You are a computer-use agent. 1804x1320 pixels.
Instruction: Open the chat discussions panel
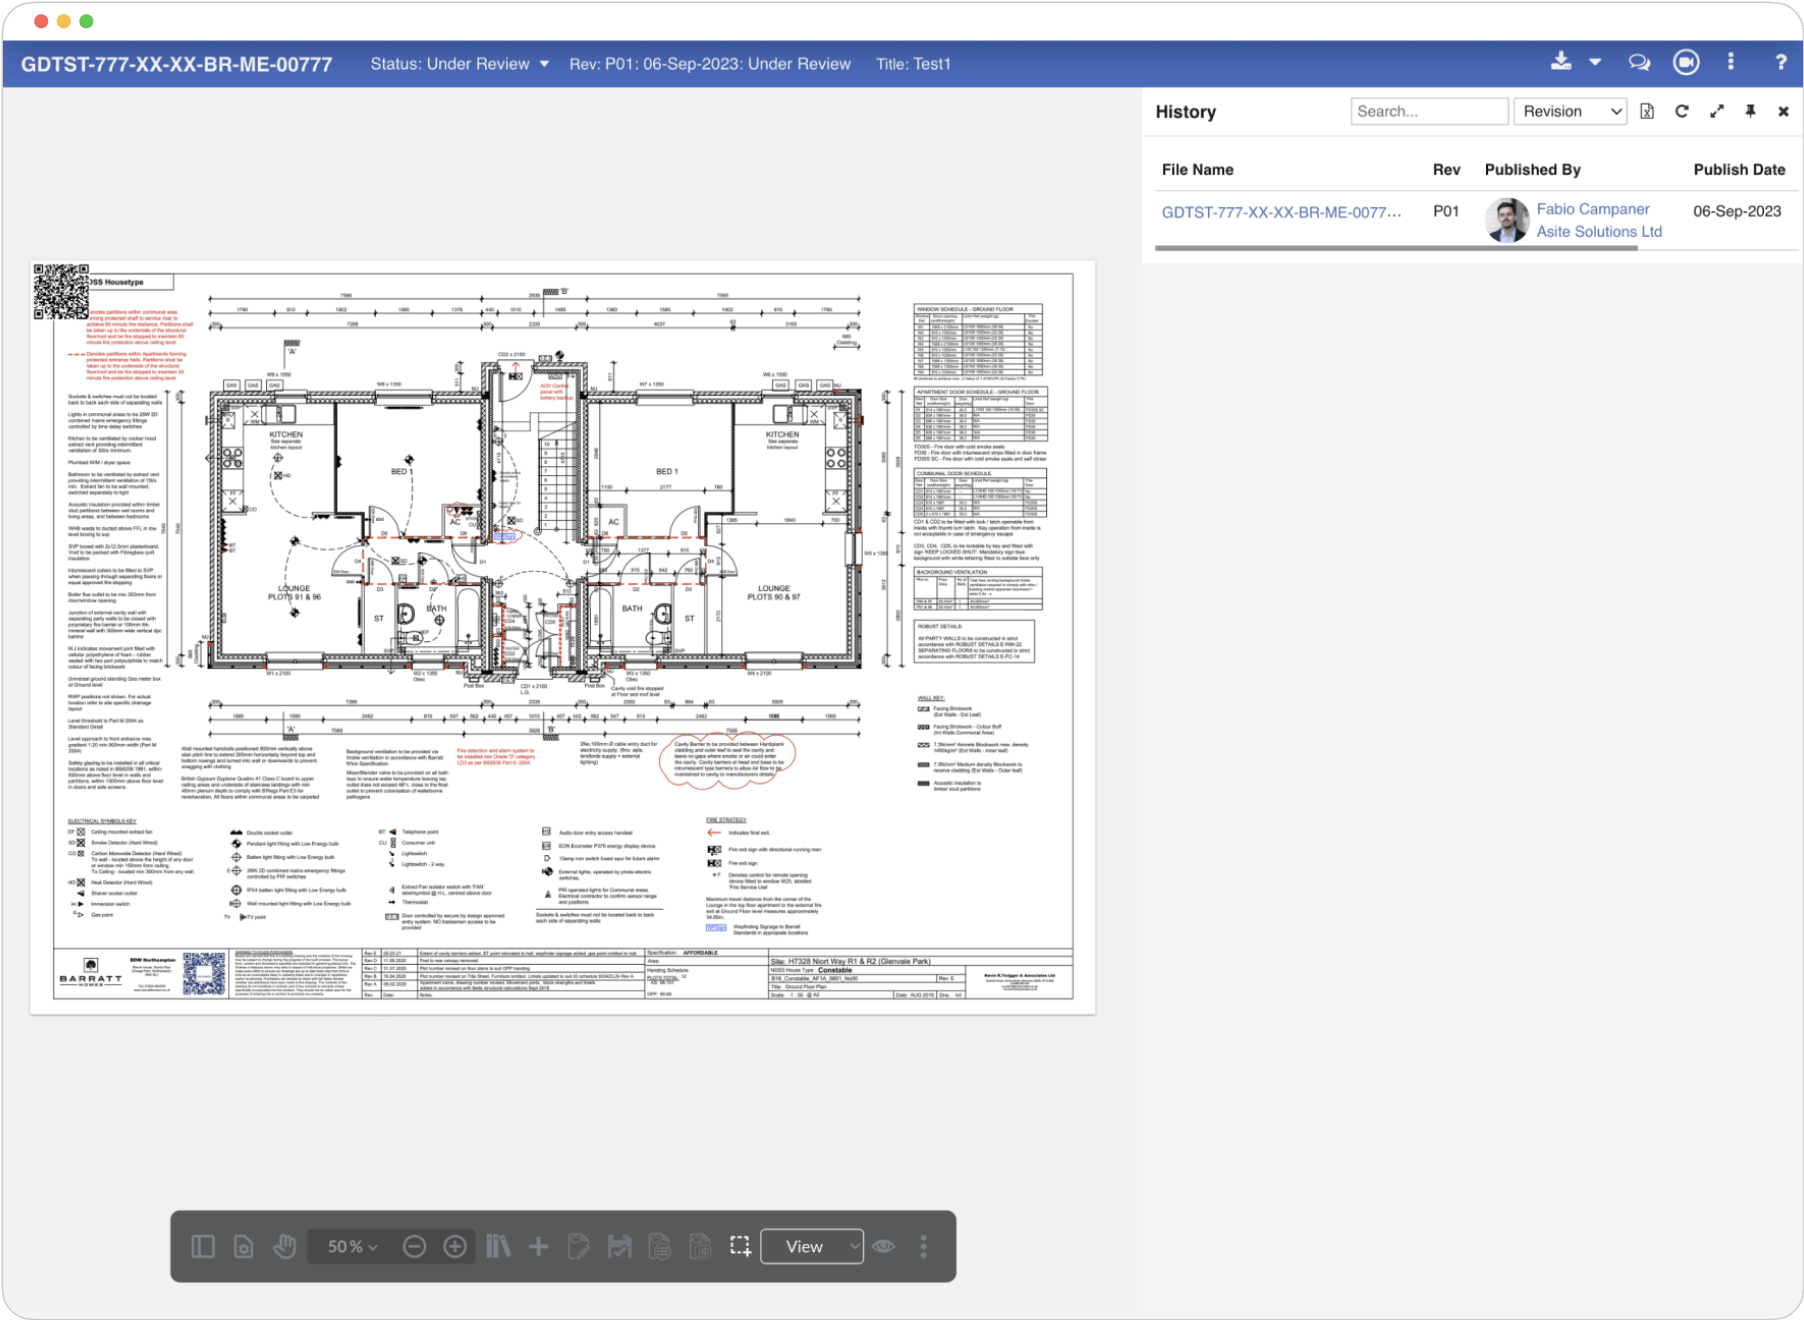1638,62
